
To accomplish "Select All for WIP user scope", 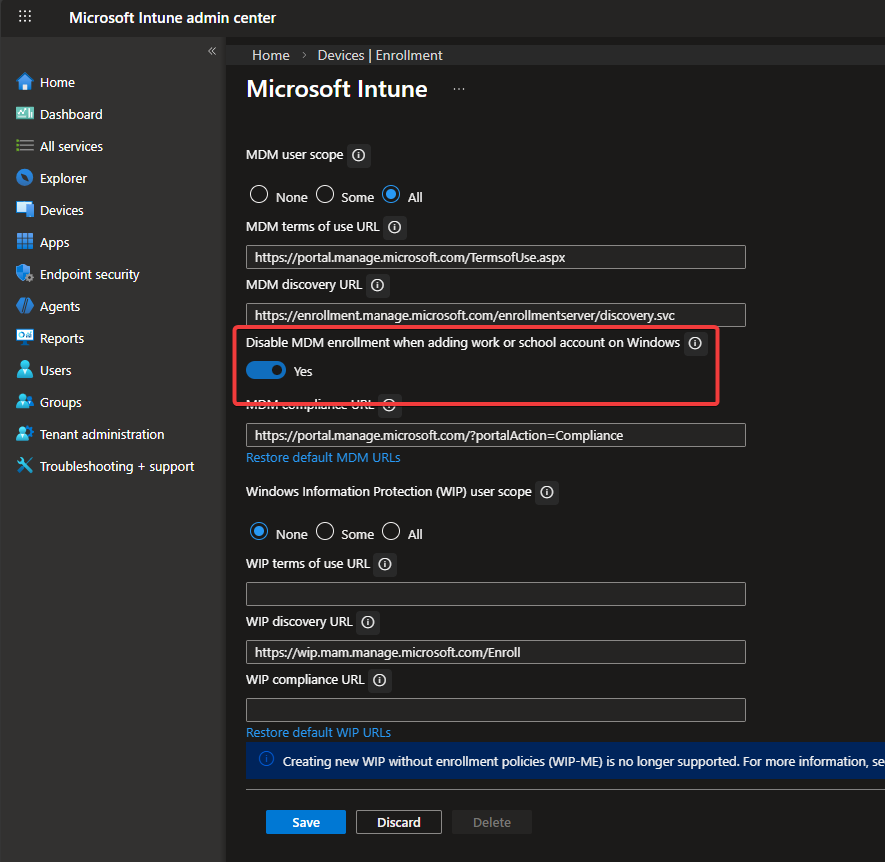I will [391, 532].
